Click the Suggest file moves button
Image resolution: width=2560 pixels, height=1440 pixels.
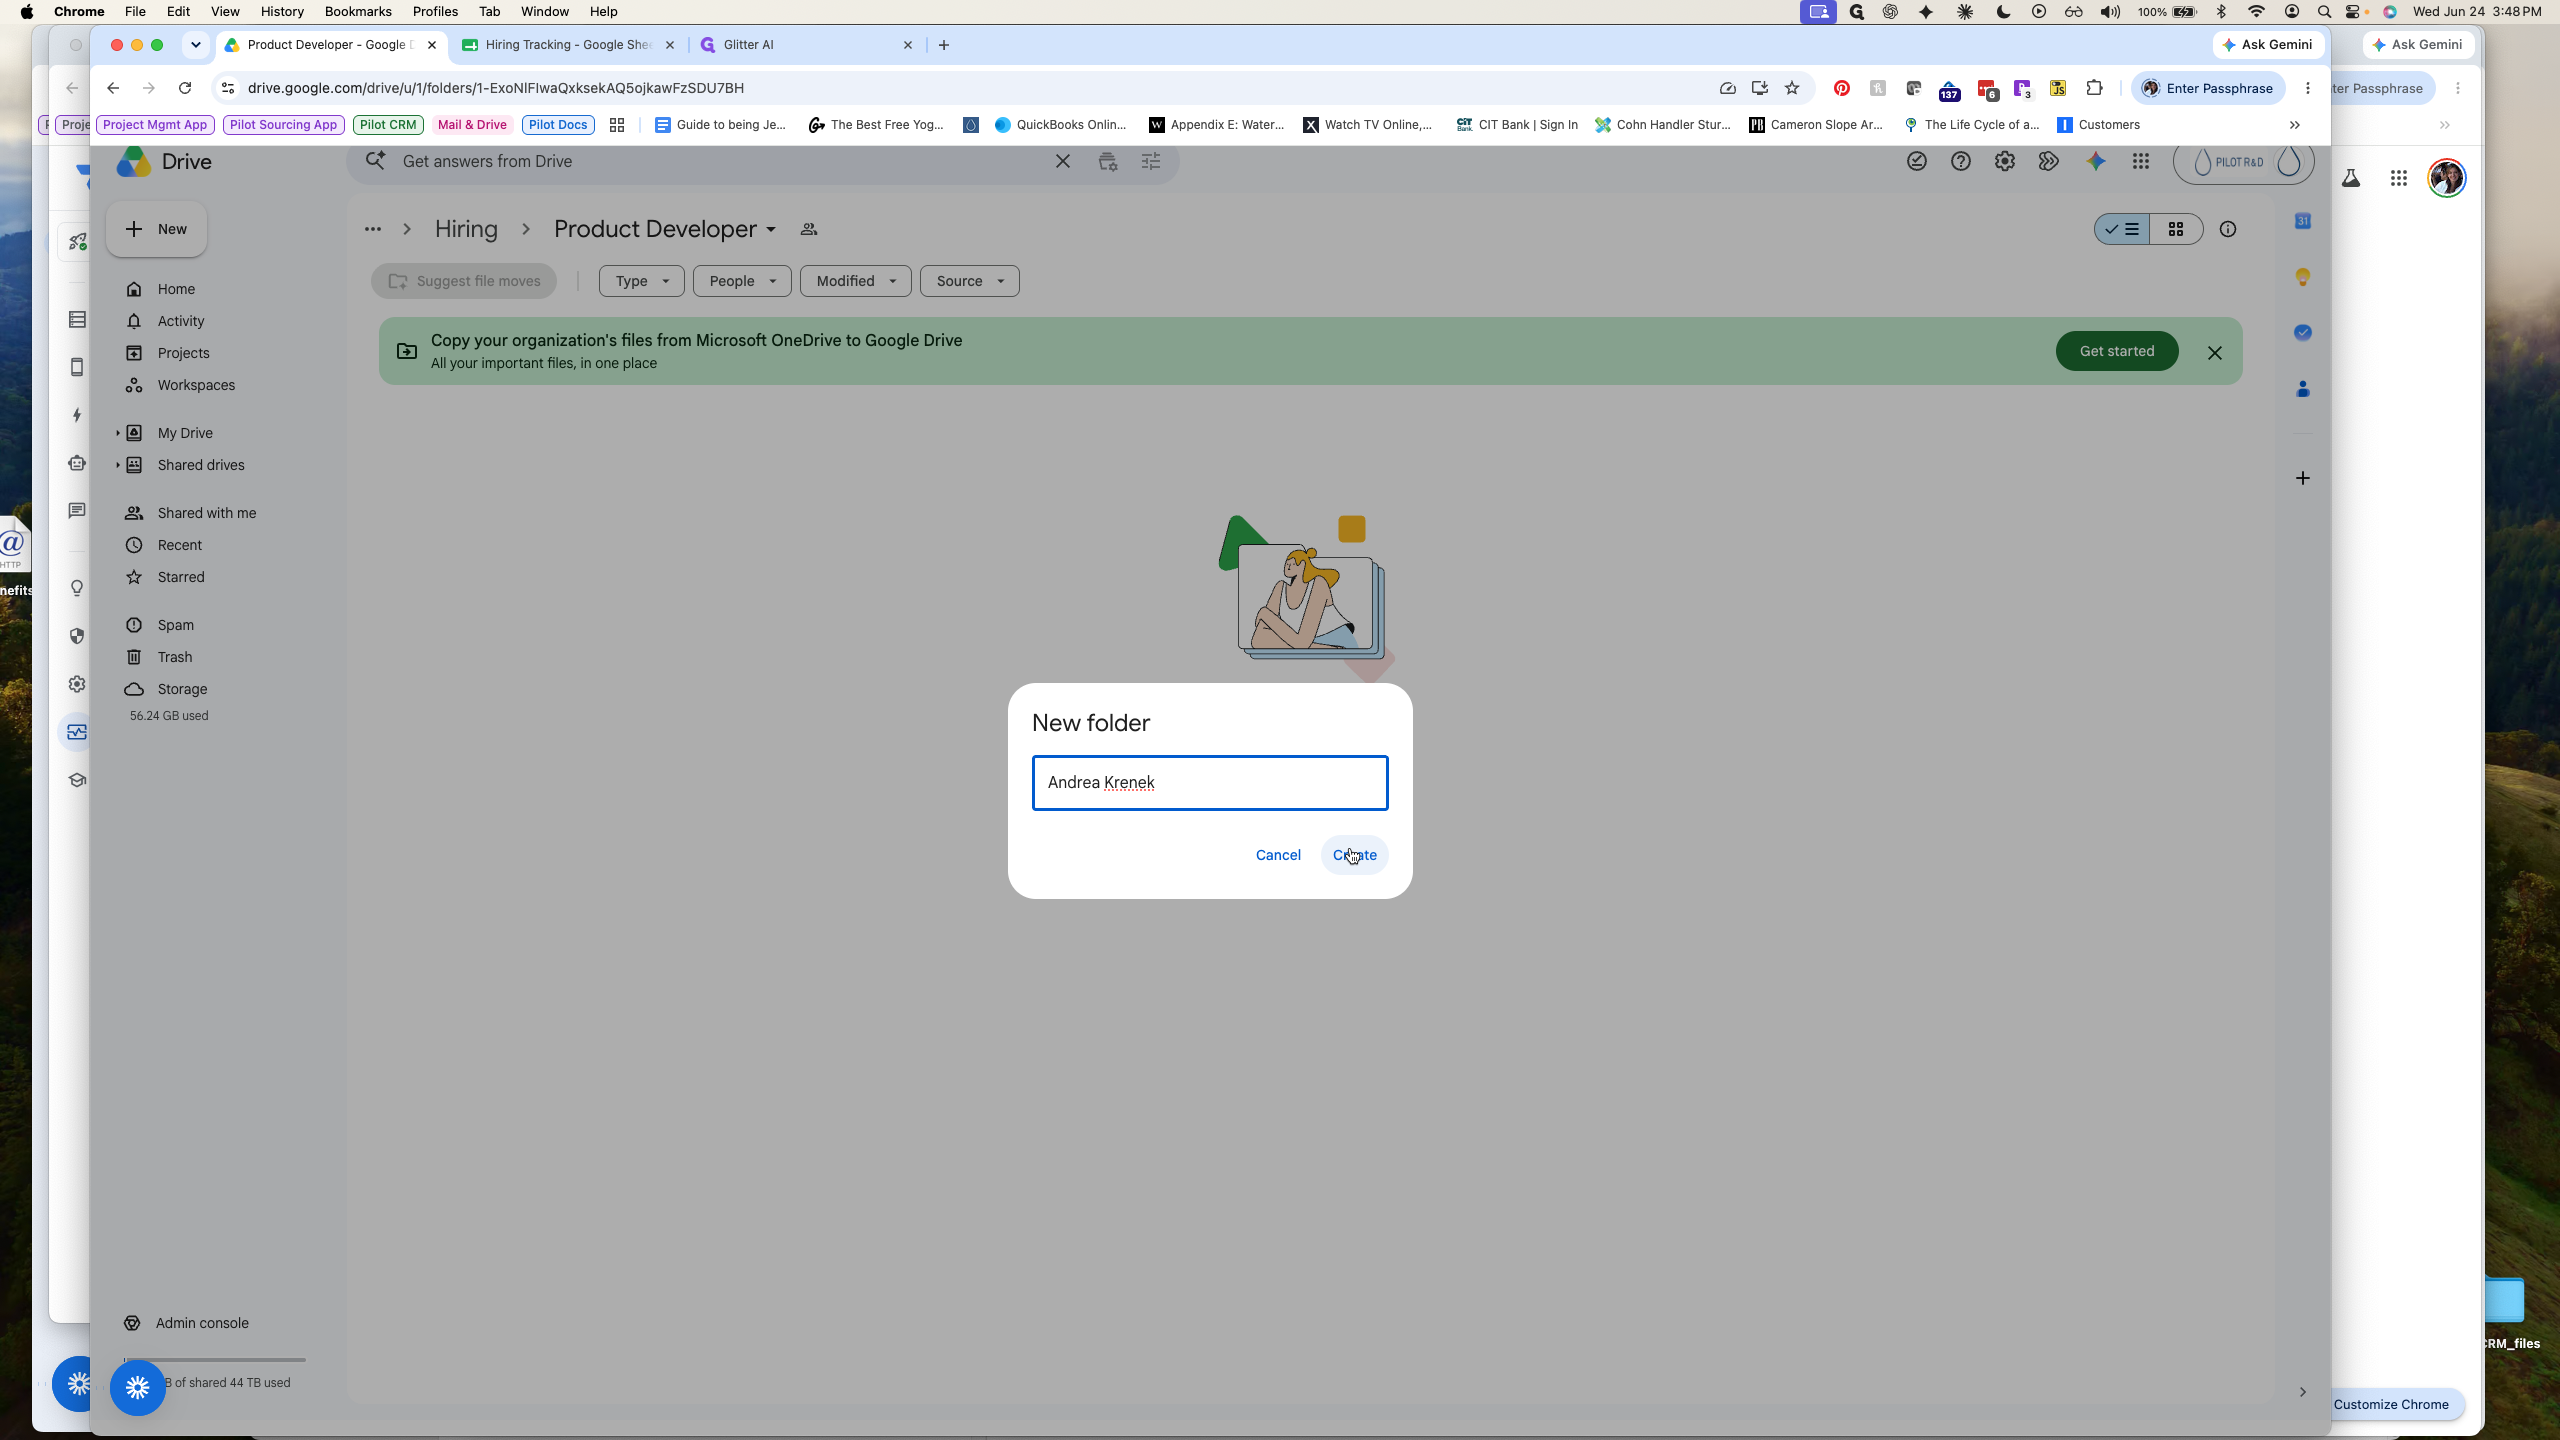464,281
